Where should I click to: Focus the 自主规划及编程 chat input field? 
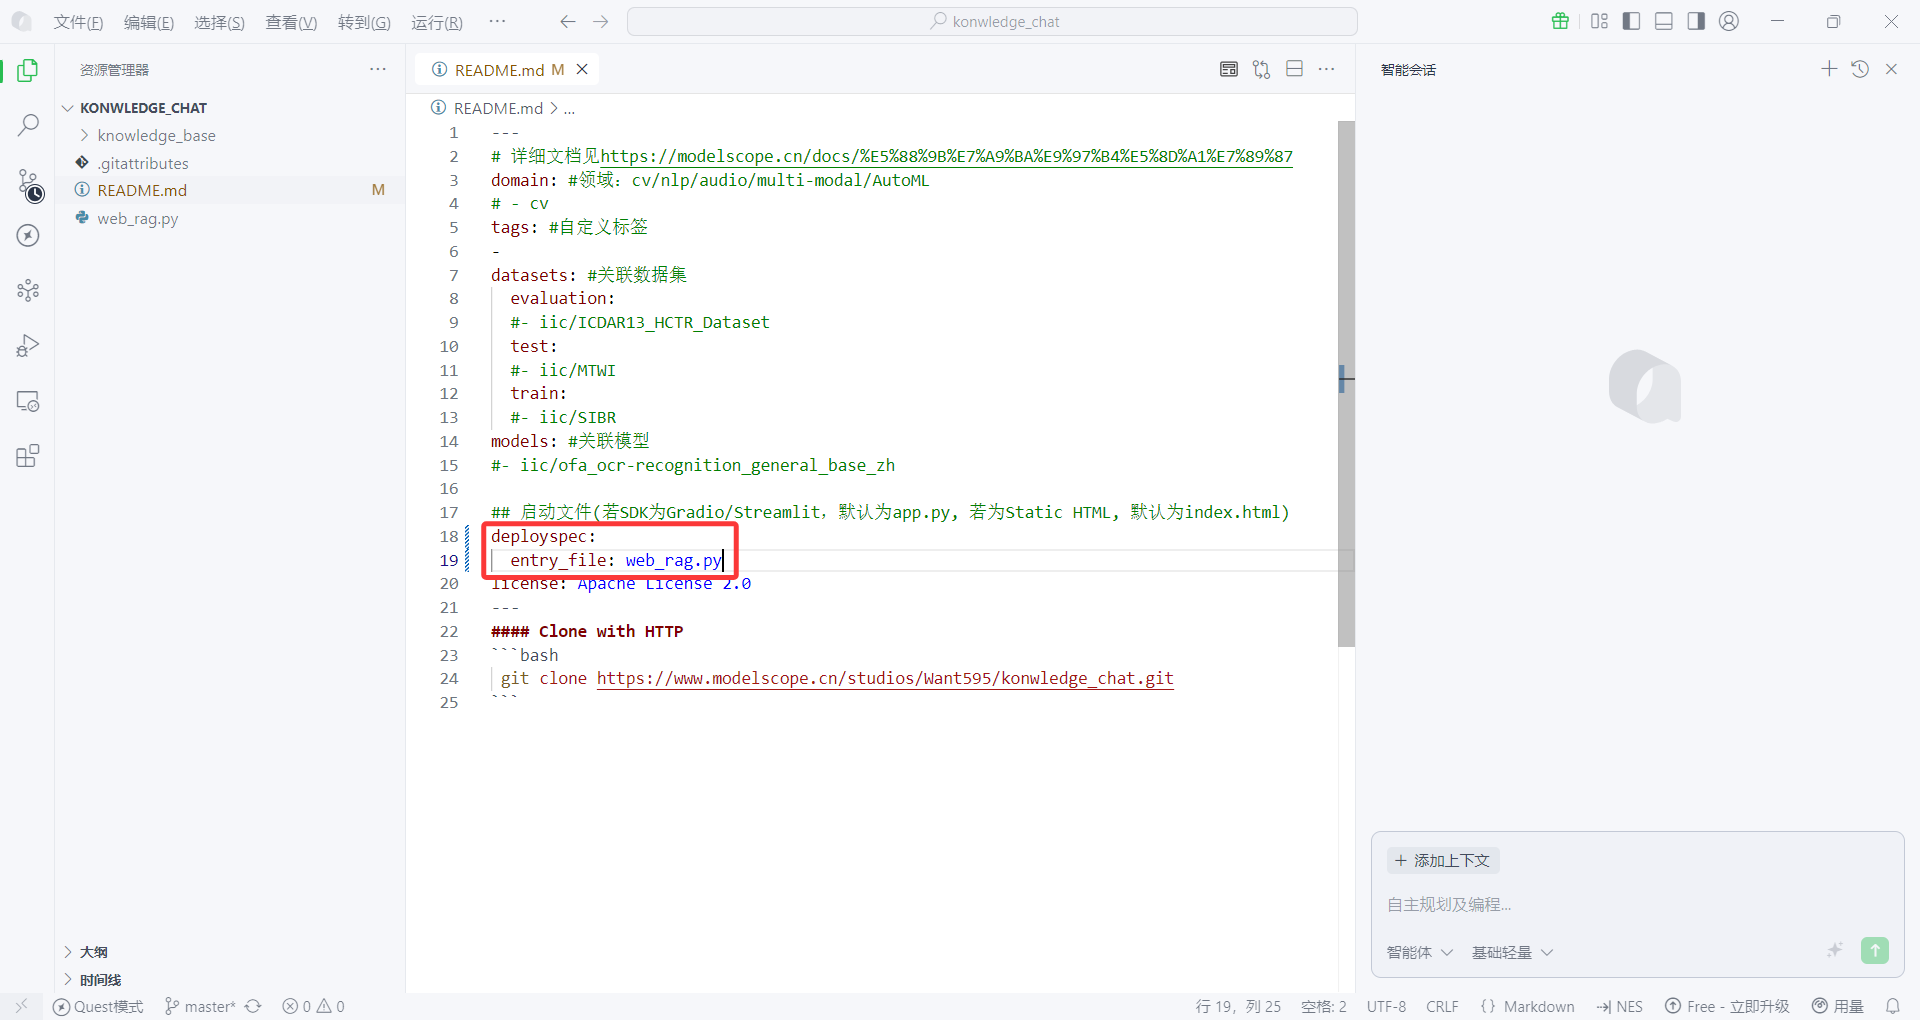[1637, 904]
